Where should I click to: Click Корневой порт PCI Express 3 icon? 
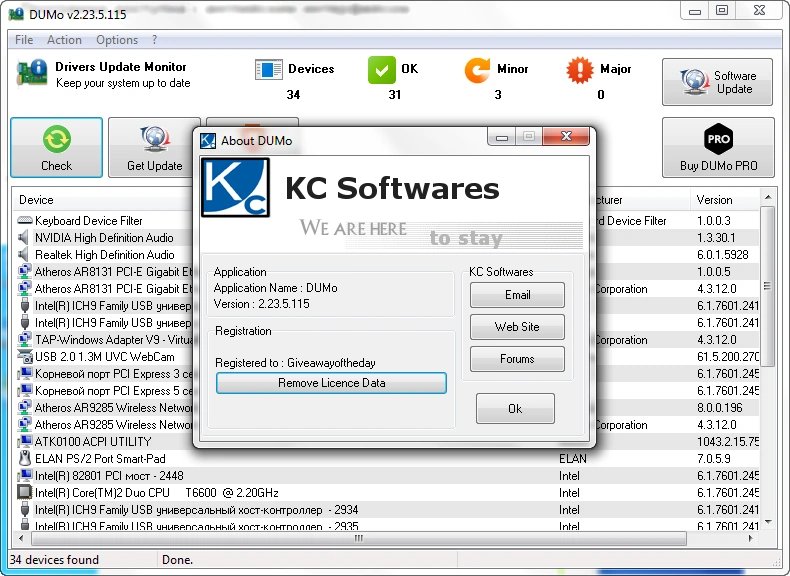[x=25, y=374]
